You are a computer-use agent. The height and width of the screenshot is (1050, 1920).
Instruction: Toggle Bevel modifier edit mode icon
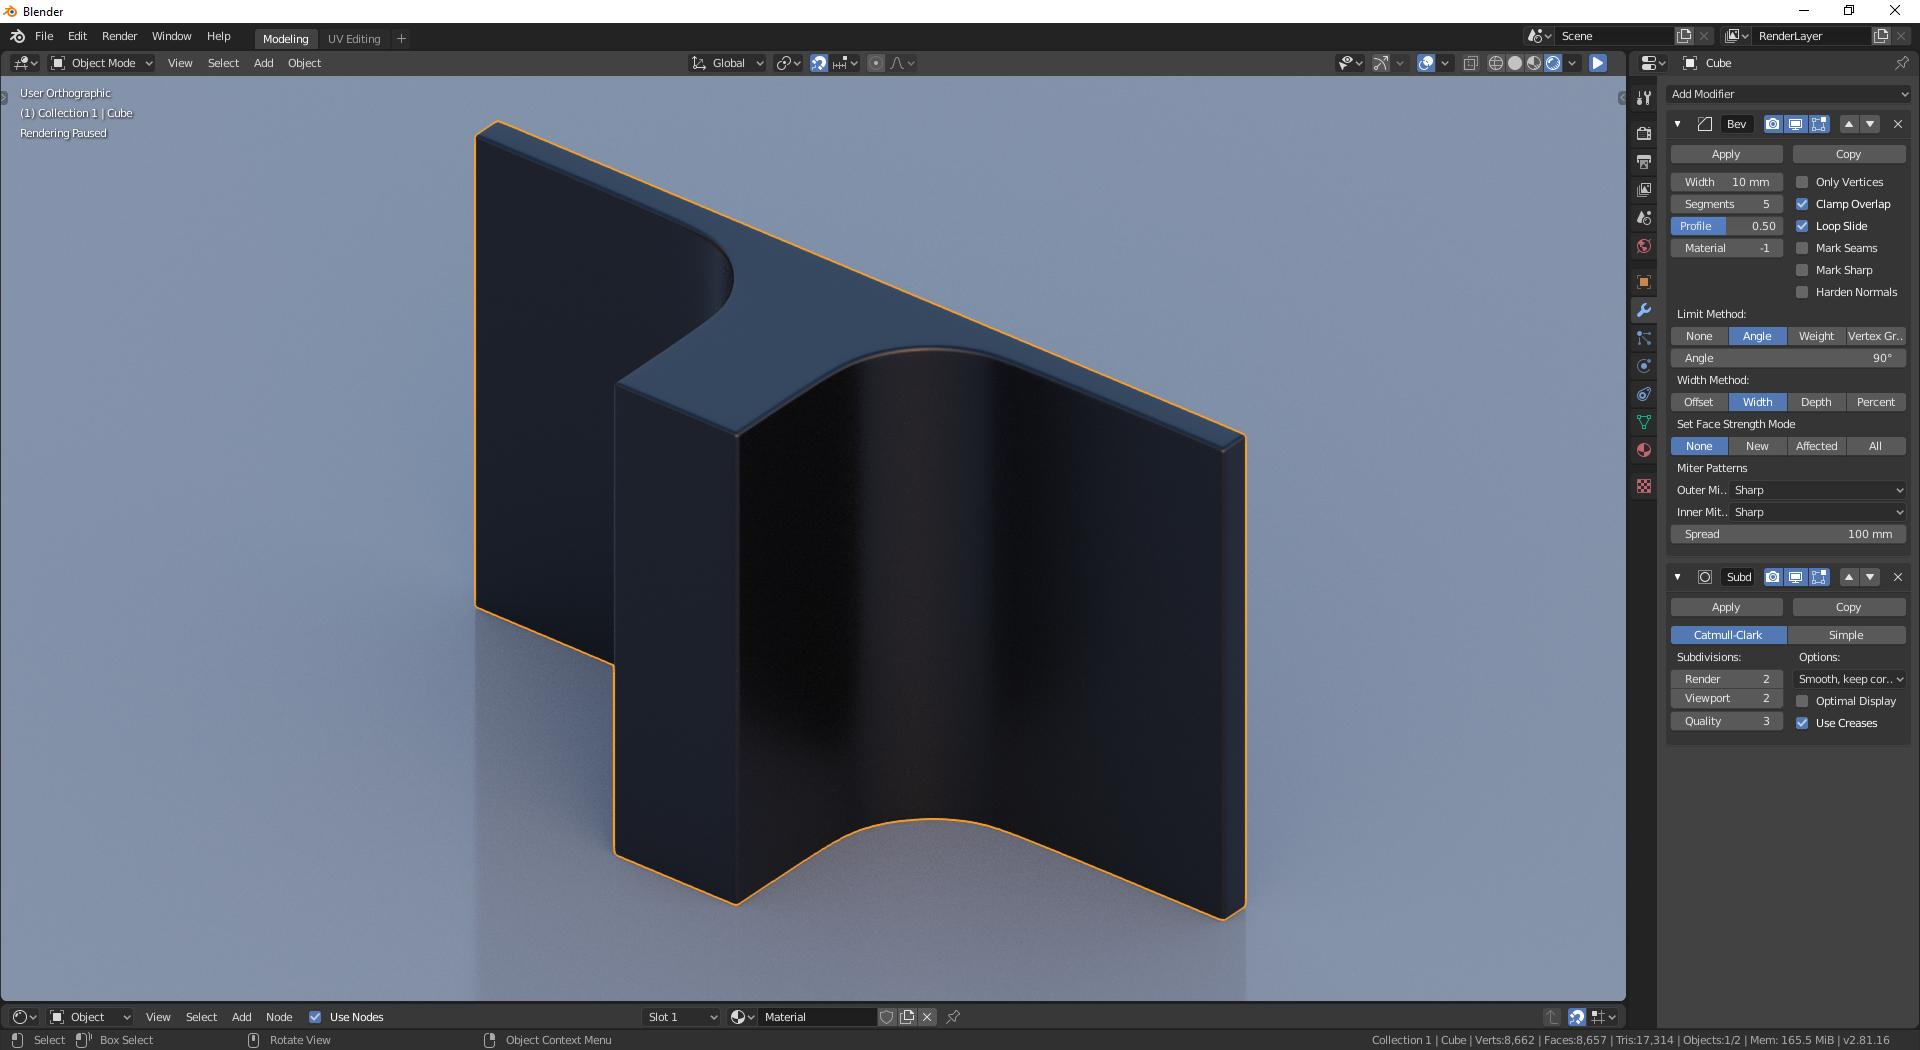1819,124
